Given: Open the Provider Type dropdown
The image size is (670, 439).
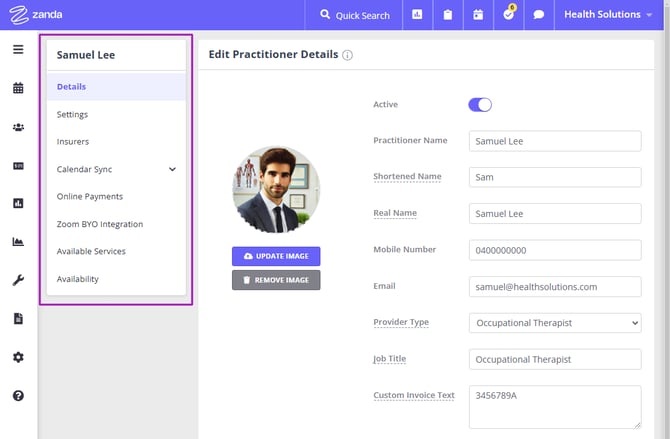Looking at the screenshot, I should 554,323.
